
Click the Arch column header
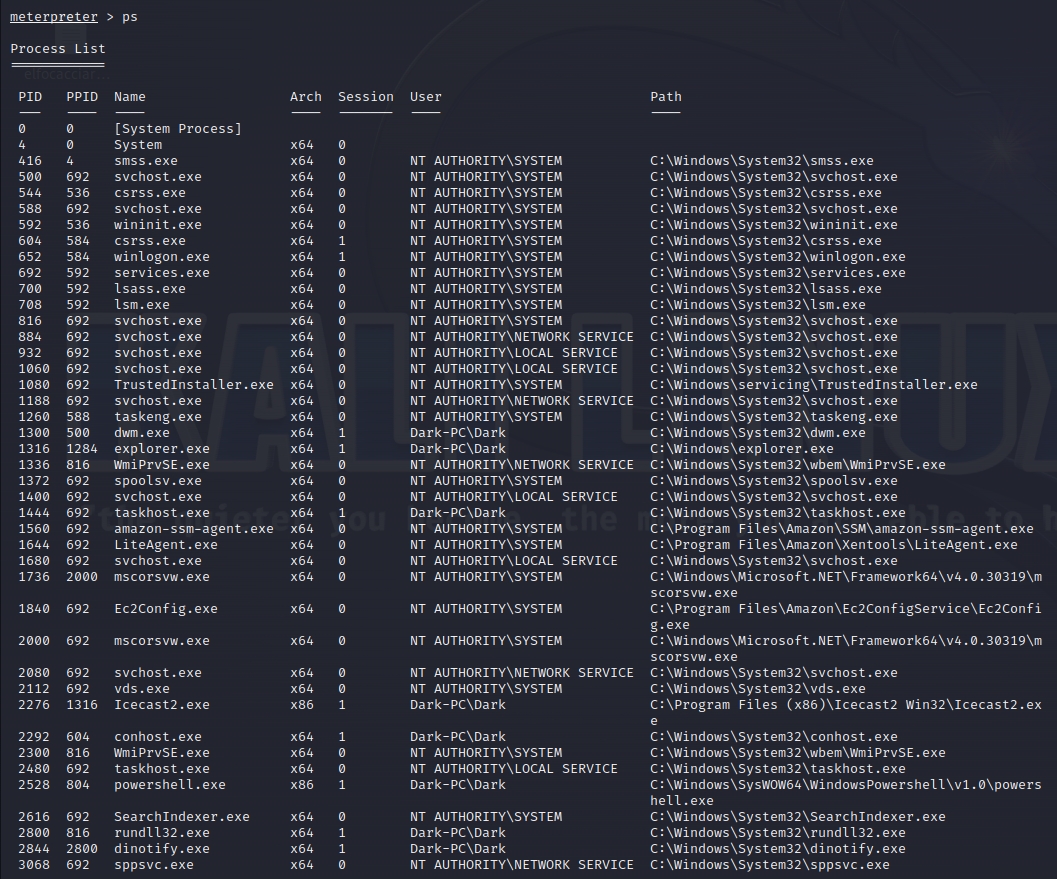[x=306, y=97]
